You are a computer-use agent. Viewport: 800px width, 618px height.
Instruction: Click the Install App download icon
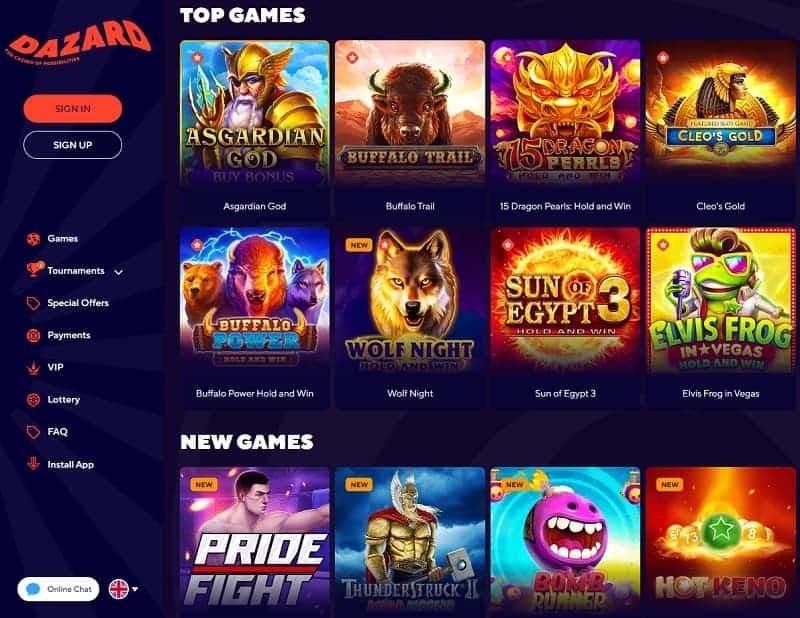pyautogui.click(x=34, y=464)
